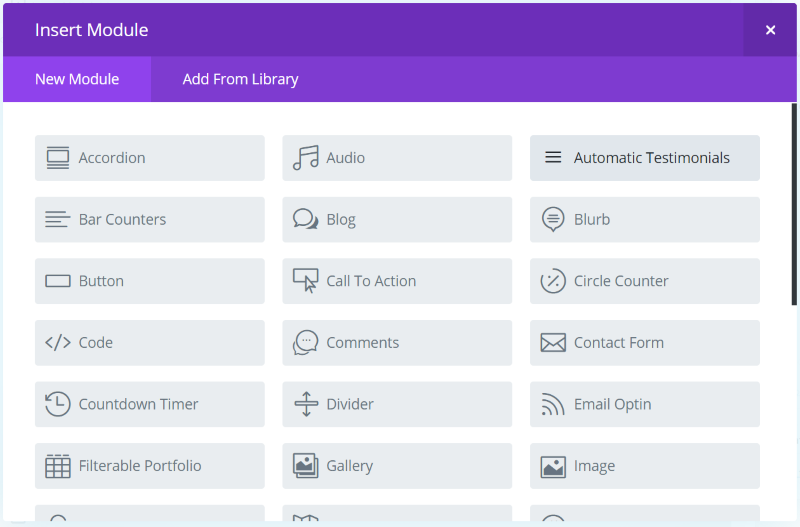This screenshot has height=527, width=800.
Task: Click the Divider arrows icon
Action: coord(306,404)
